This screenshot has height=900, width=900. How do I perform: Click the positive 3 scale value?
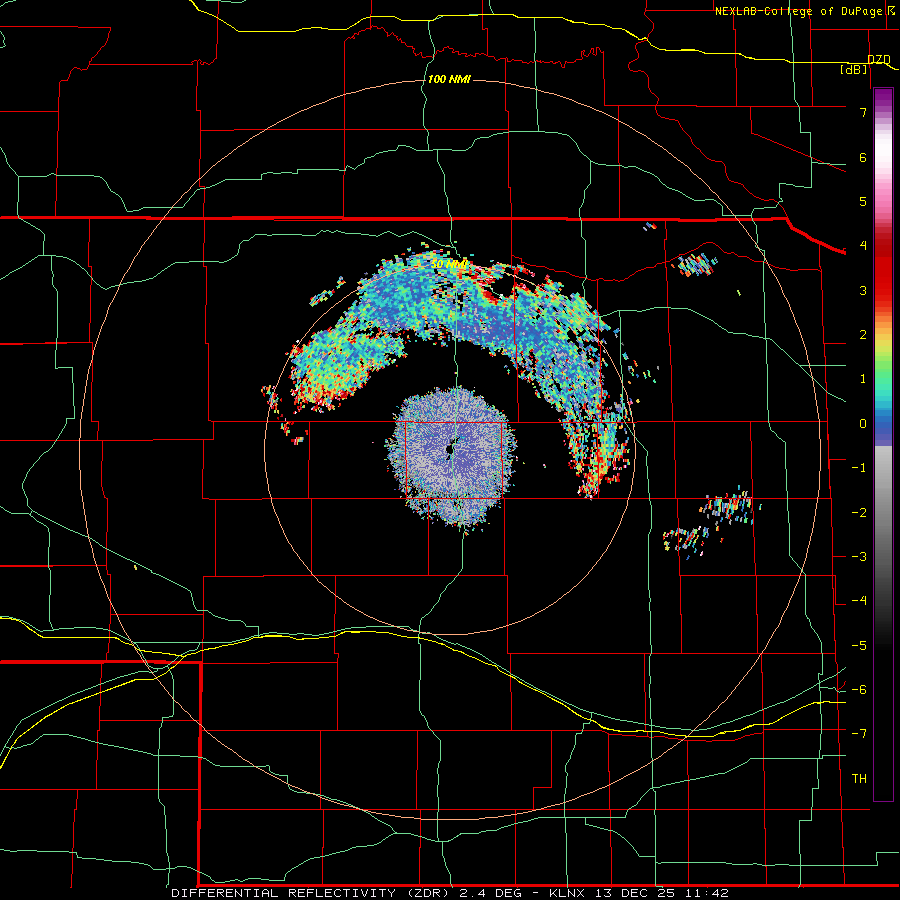click(863, 290)
